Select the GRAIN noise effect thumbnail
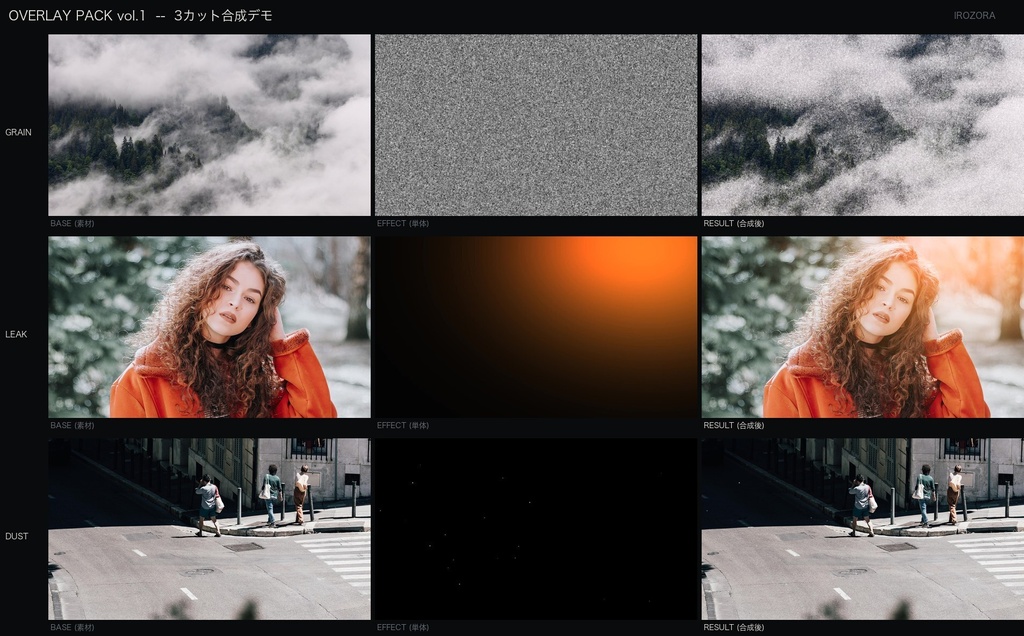 point(536,125)
